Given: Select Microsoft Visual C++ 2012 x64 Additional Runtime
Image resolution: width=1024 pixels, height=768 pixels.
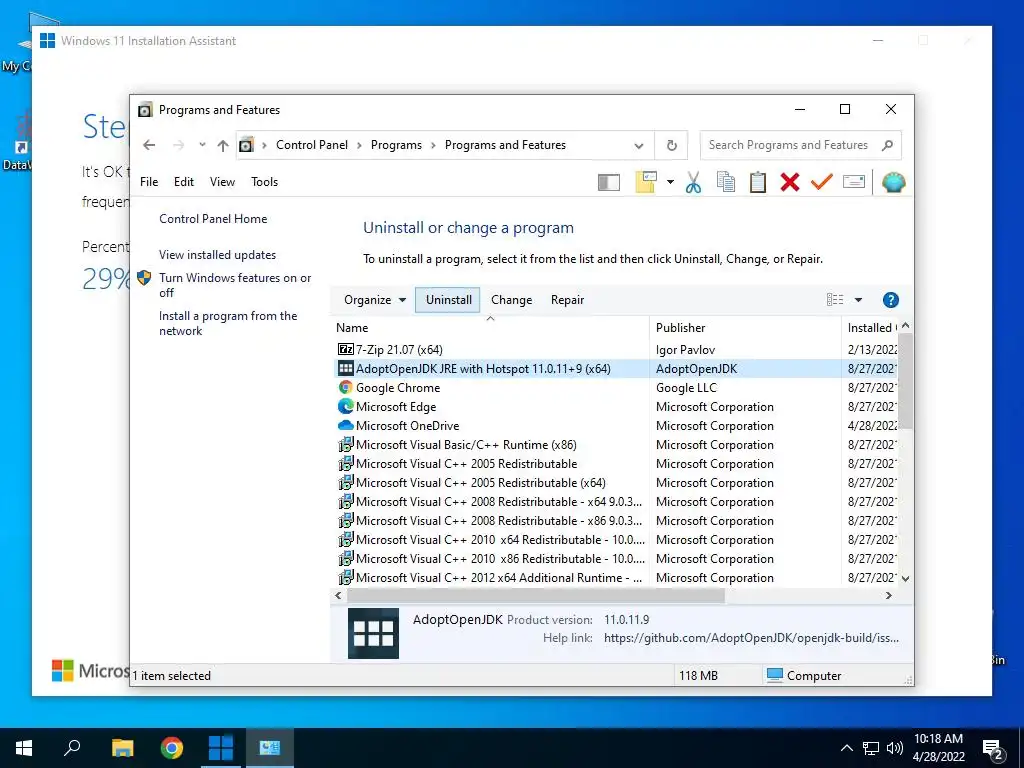Looking at the screenshot, I should coord(490,577).
